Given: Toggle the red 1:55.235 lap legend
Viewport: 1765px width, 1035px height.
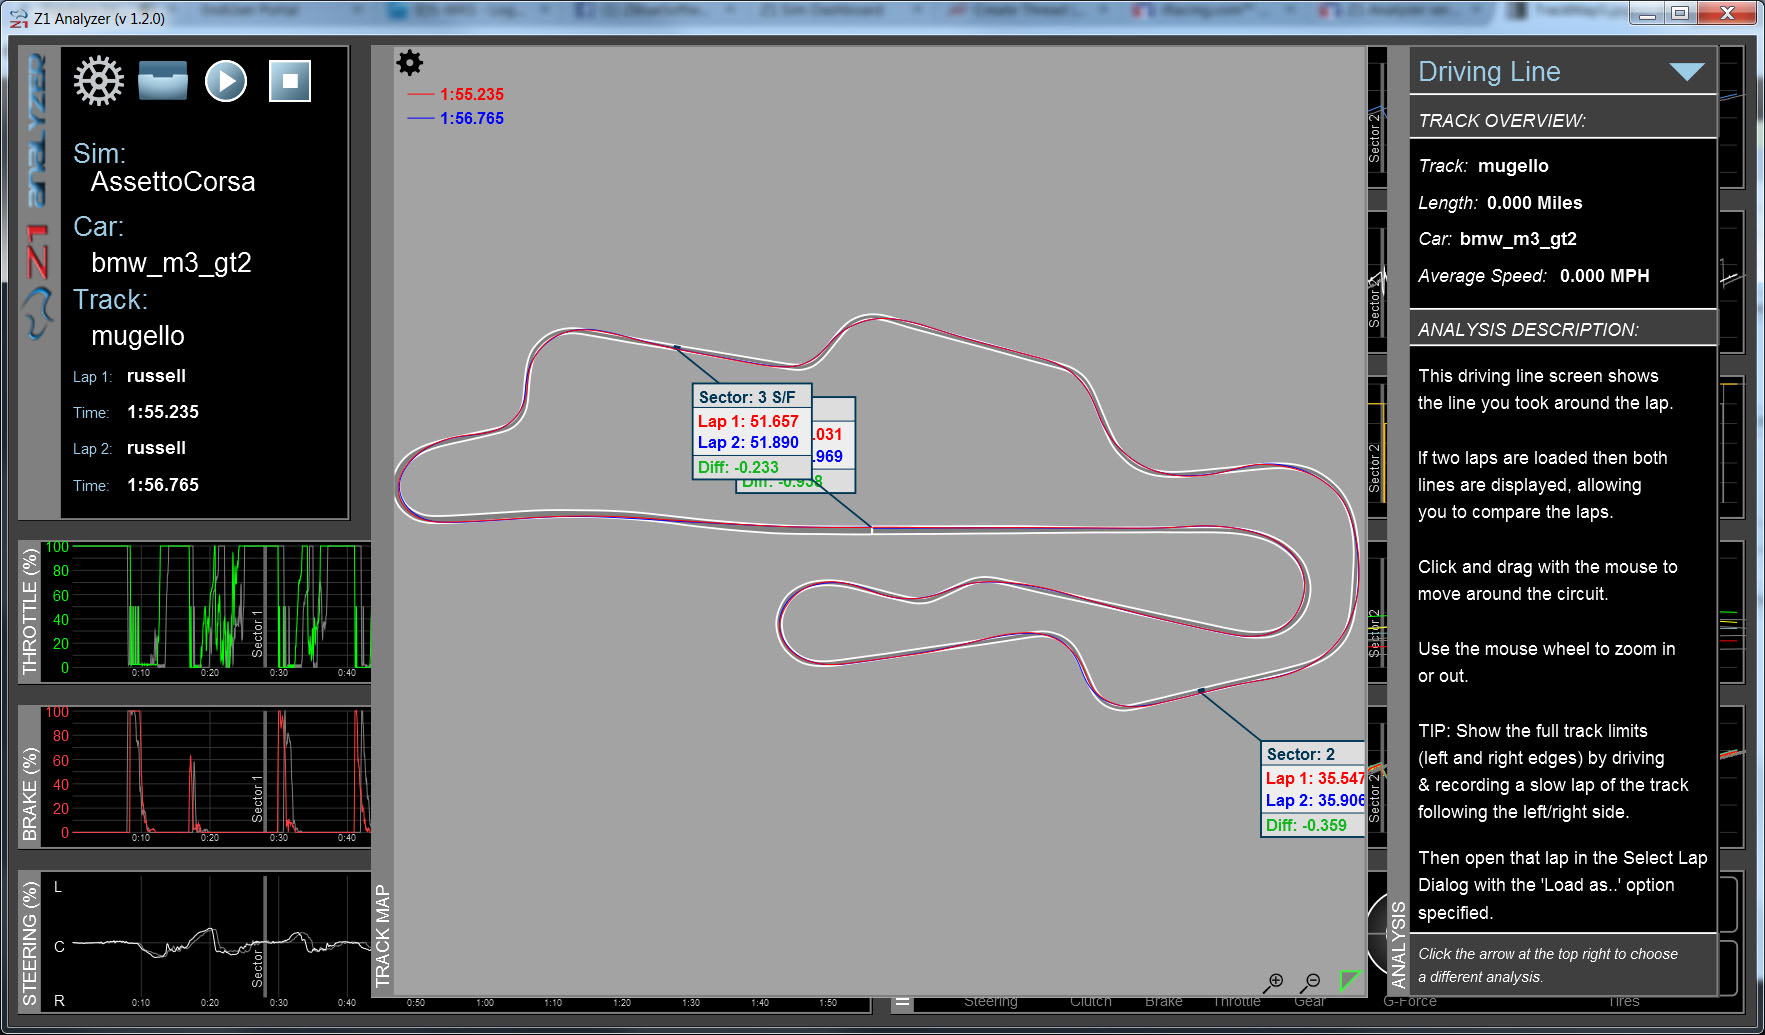Looking at the screenshot, I should point(456,94).
